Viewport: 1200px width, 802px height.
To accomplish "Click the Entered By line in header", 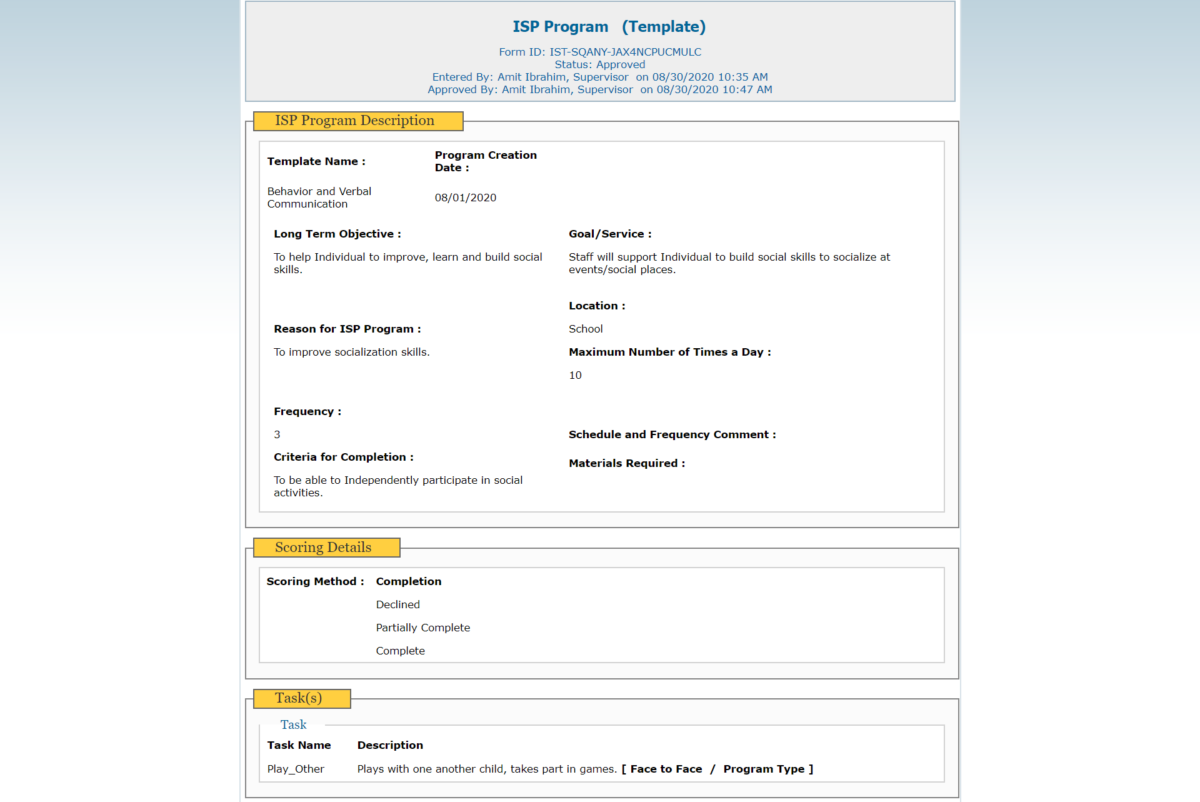I will [600, 77].
